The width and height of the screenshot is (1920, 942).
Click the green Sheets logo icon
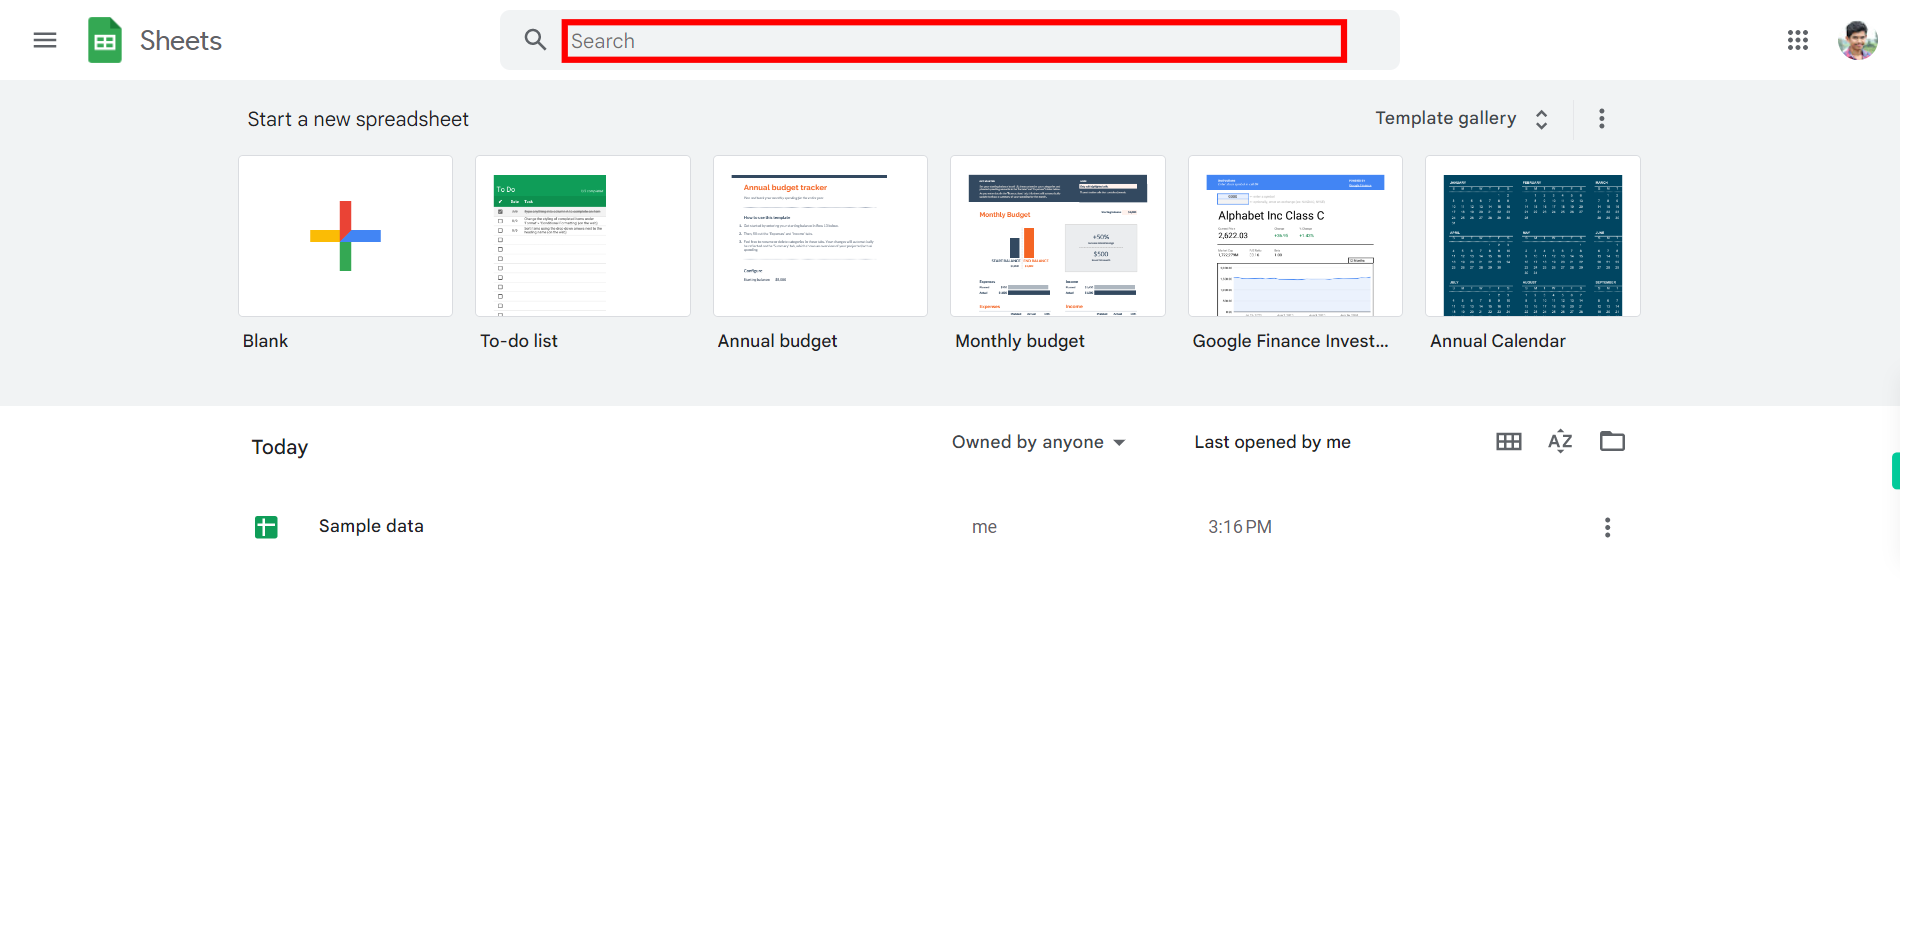[105, 40]
